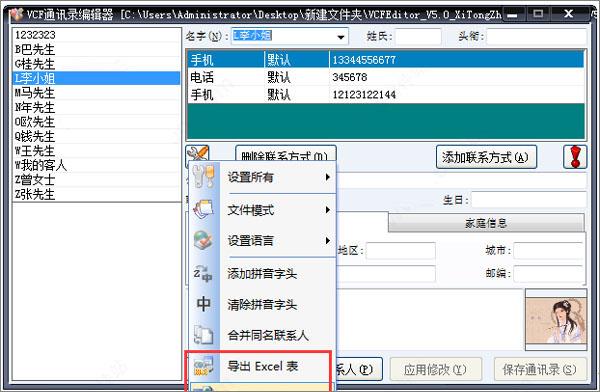Image resolution: width=600 pixels, height=392 pixels.
Task: Close the VCF editor window
Action: click(x=569, y=14)
